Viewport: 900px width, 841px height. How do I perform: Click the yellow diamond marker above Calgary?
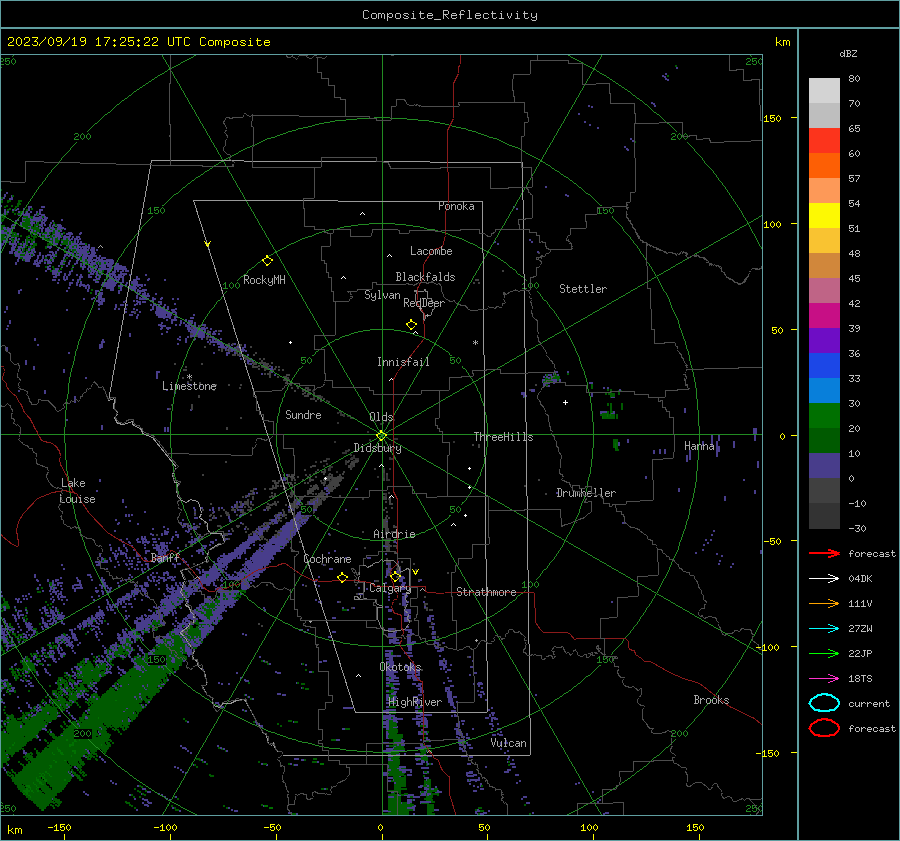tap(395, 576)
